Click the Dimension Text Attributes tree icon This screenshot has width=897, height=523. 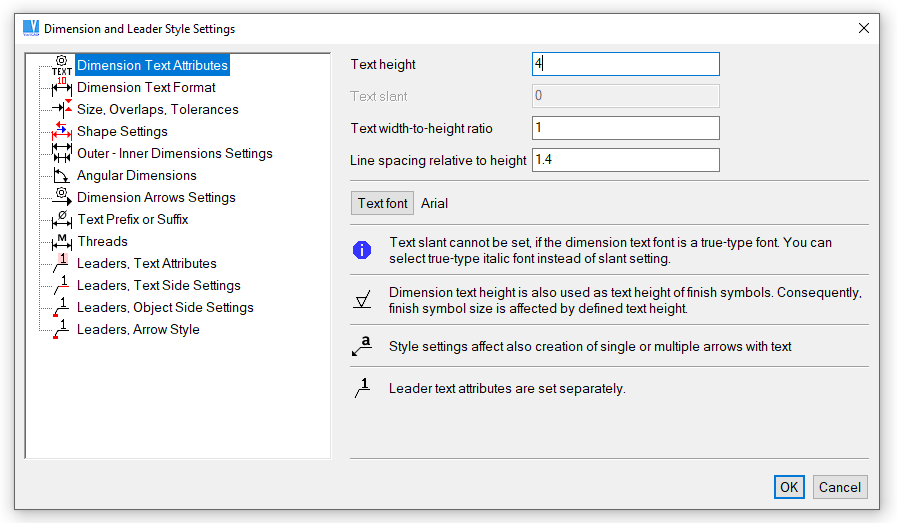(62, 66)
